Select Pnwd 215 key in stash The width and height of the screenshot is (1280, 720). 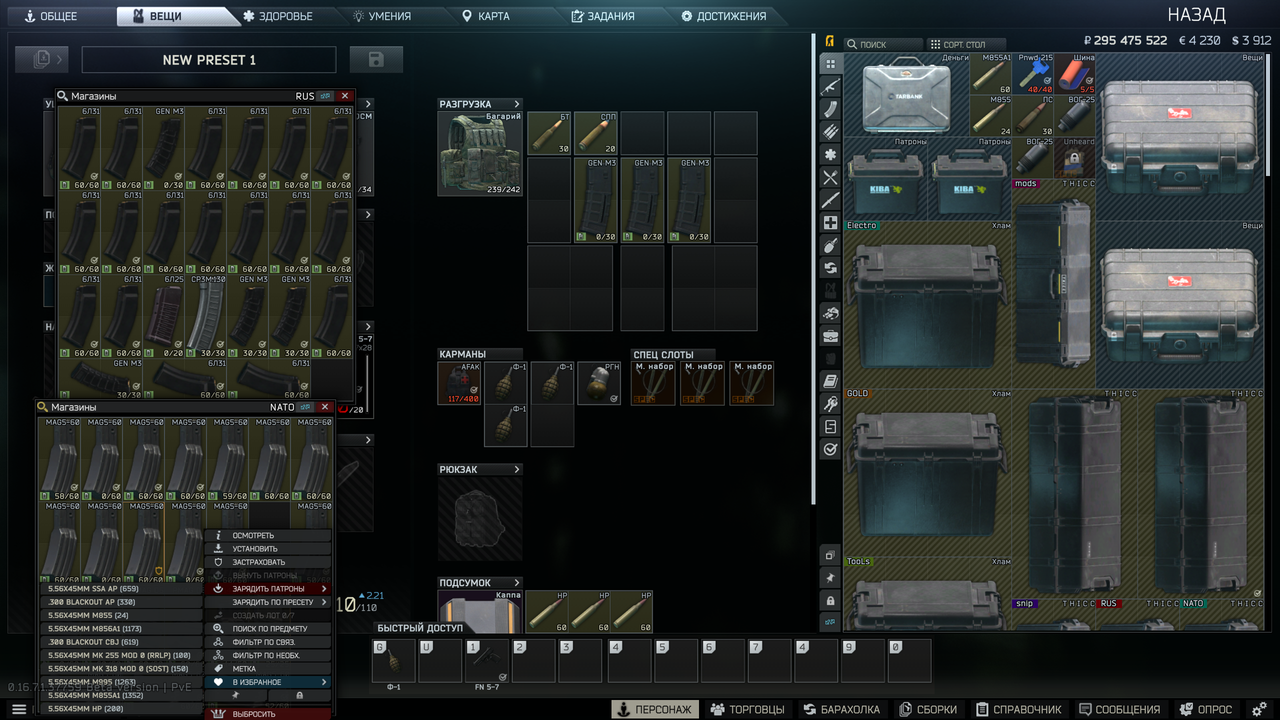(x=1034, y=73)
